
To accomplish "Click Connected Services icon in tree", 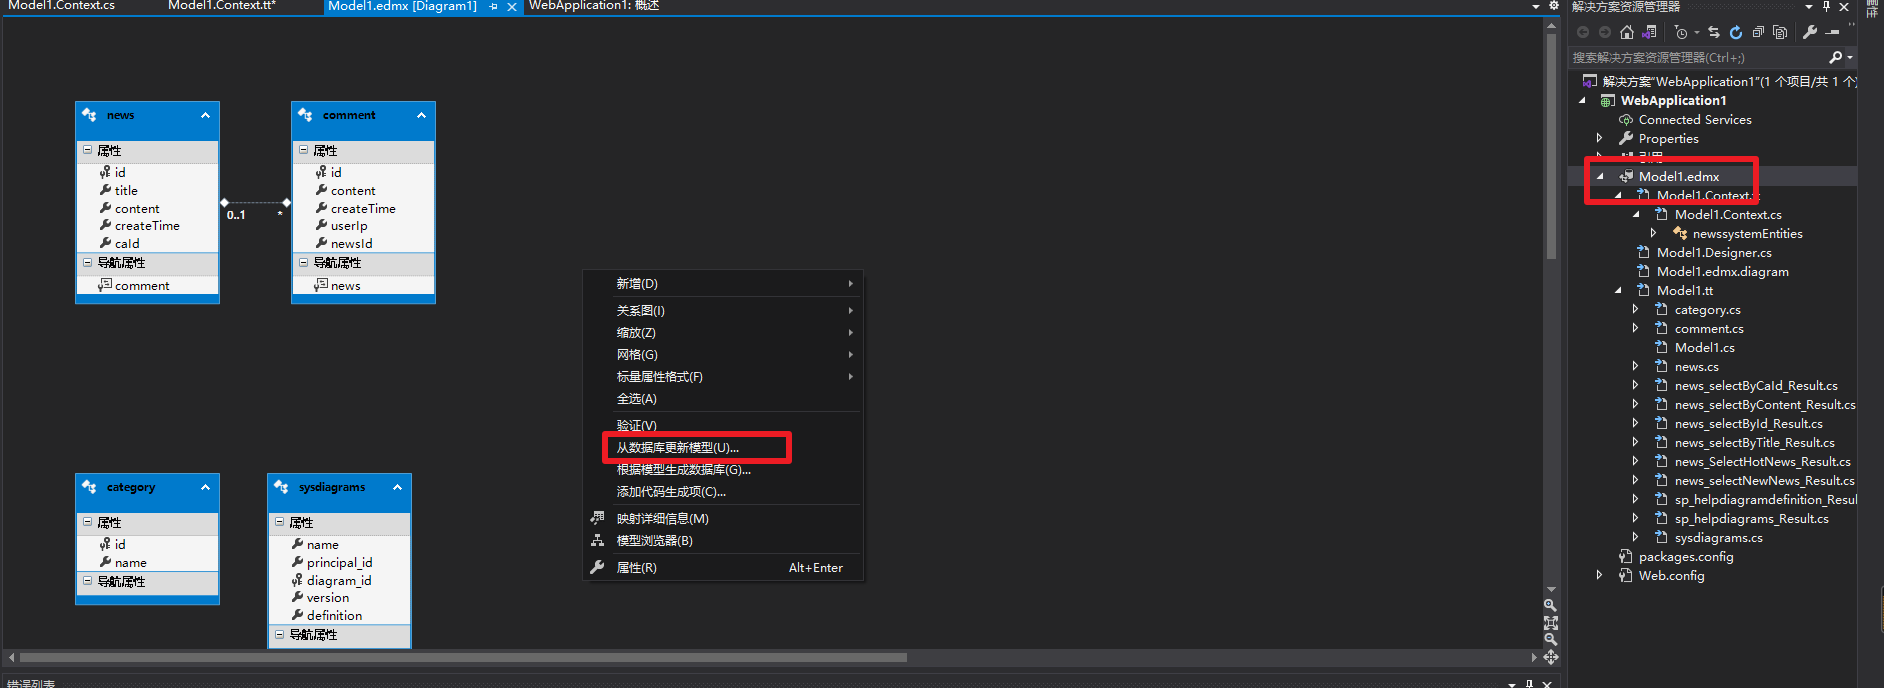I will 1626,120.
